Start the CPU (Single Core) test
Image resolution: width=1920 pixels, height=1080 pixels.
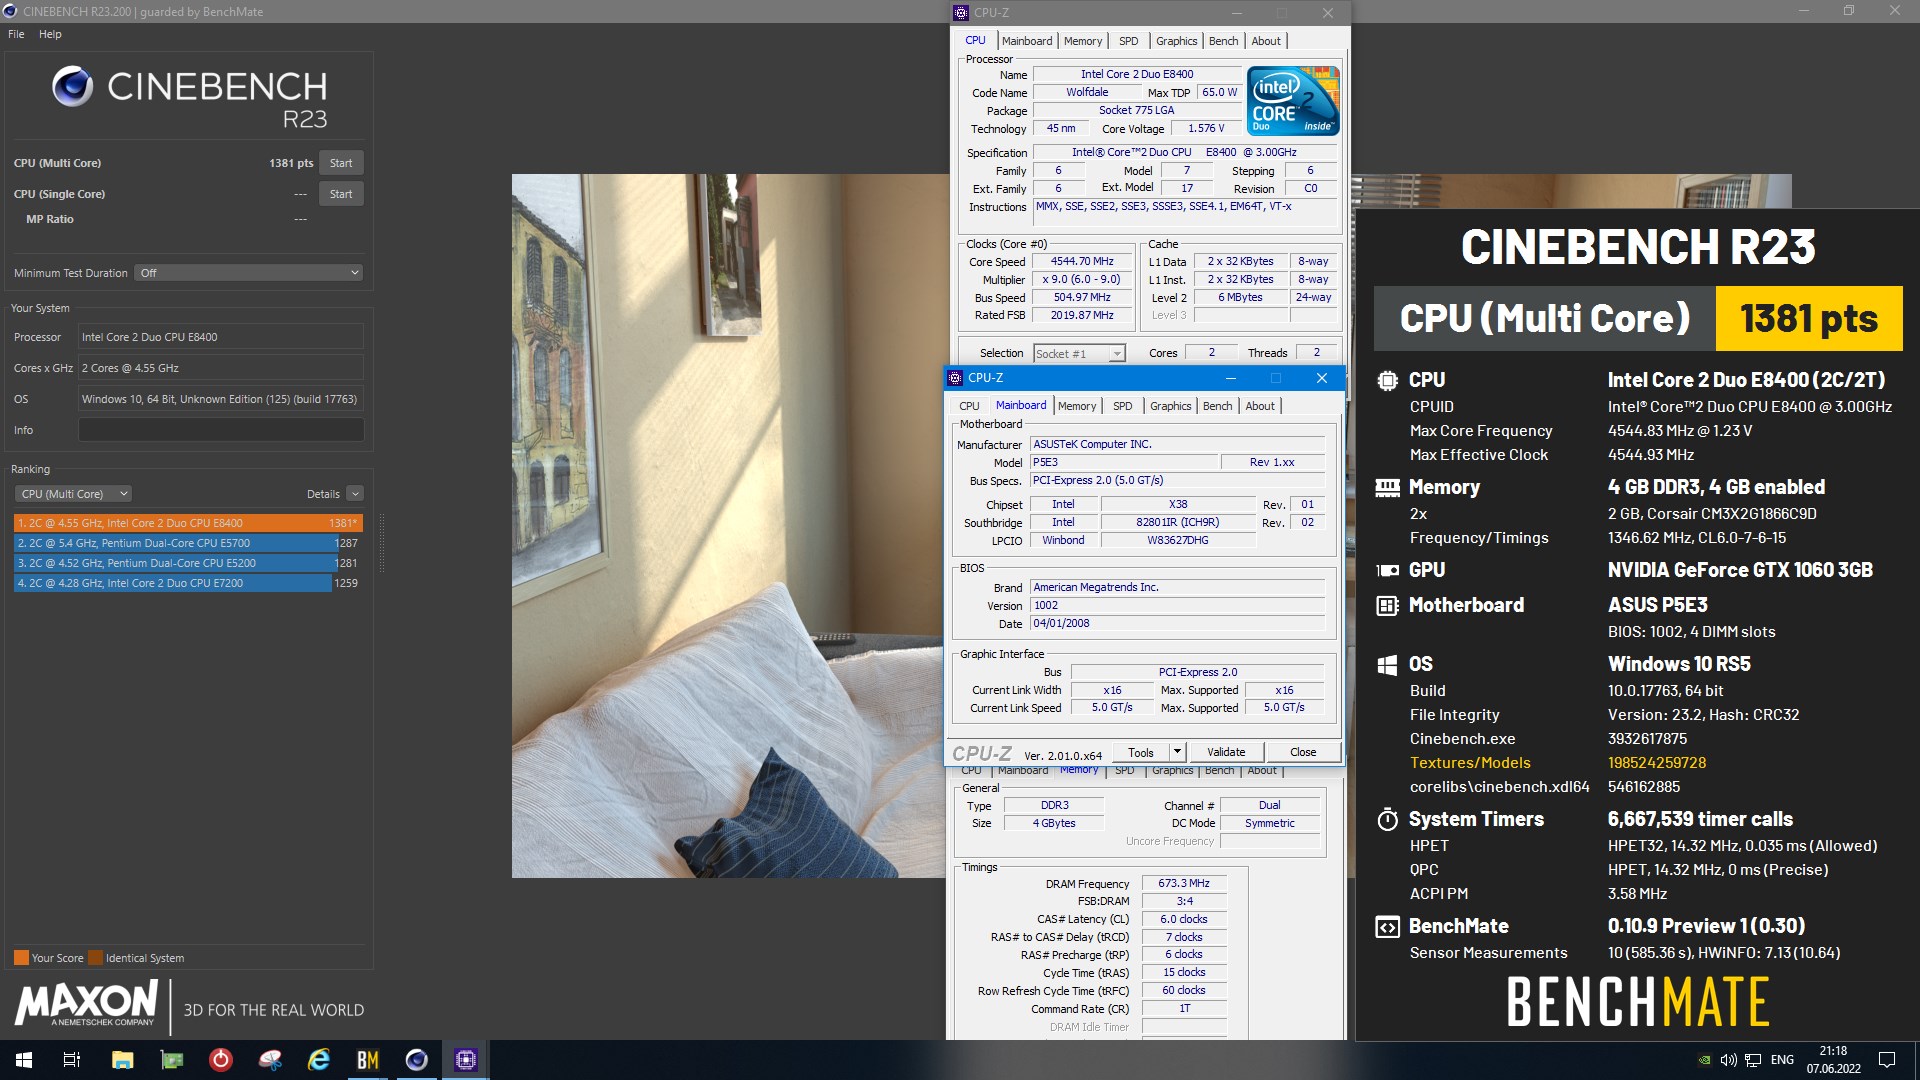[x=341, y=194]
